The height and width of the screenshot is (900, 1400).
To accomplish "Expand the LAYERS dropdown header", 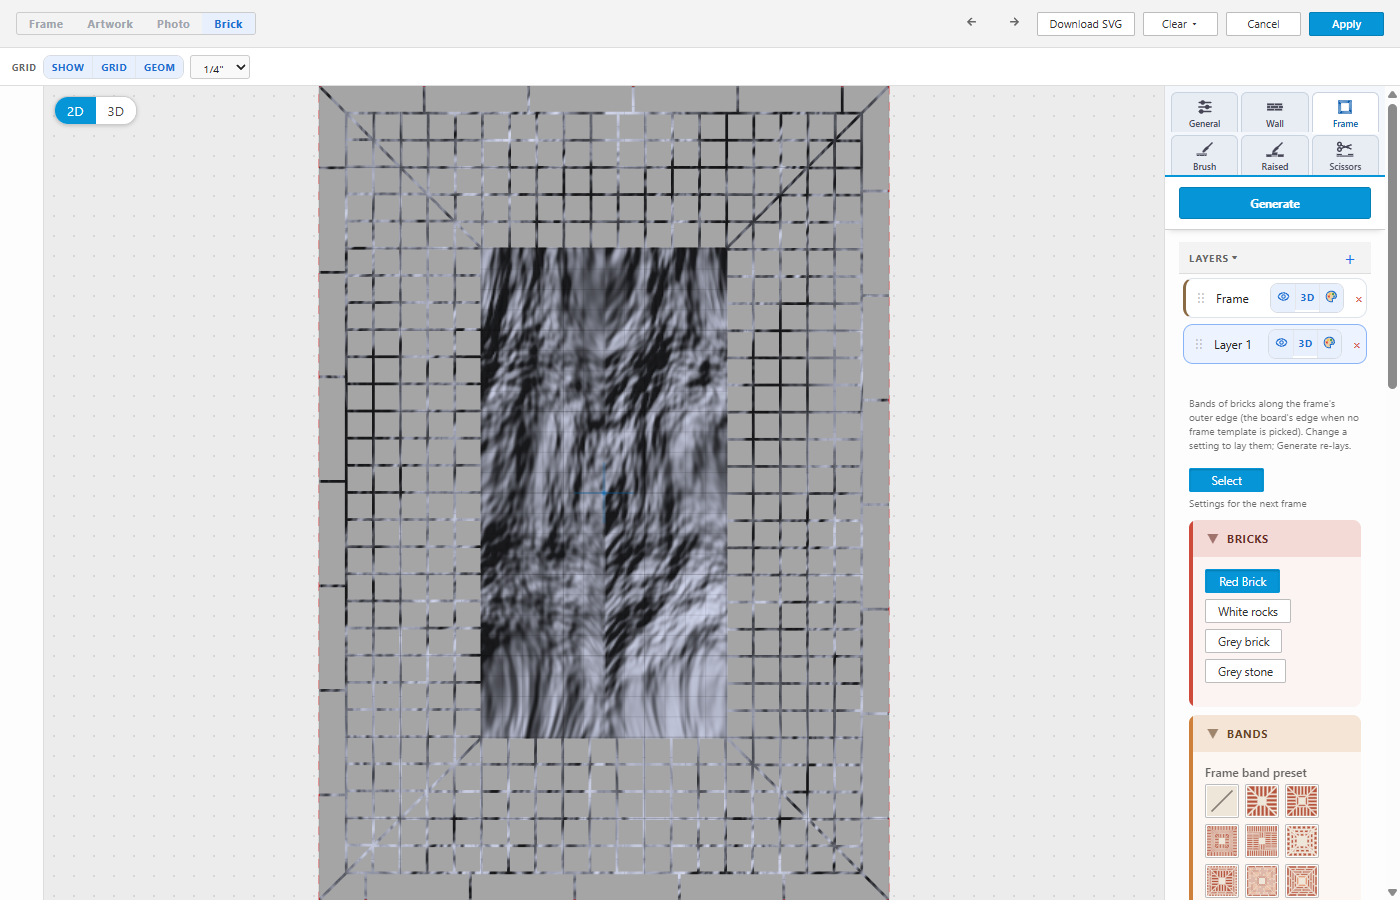I will point(1213,258).
